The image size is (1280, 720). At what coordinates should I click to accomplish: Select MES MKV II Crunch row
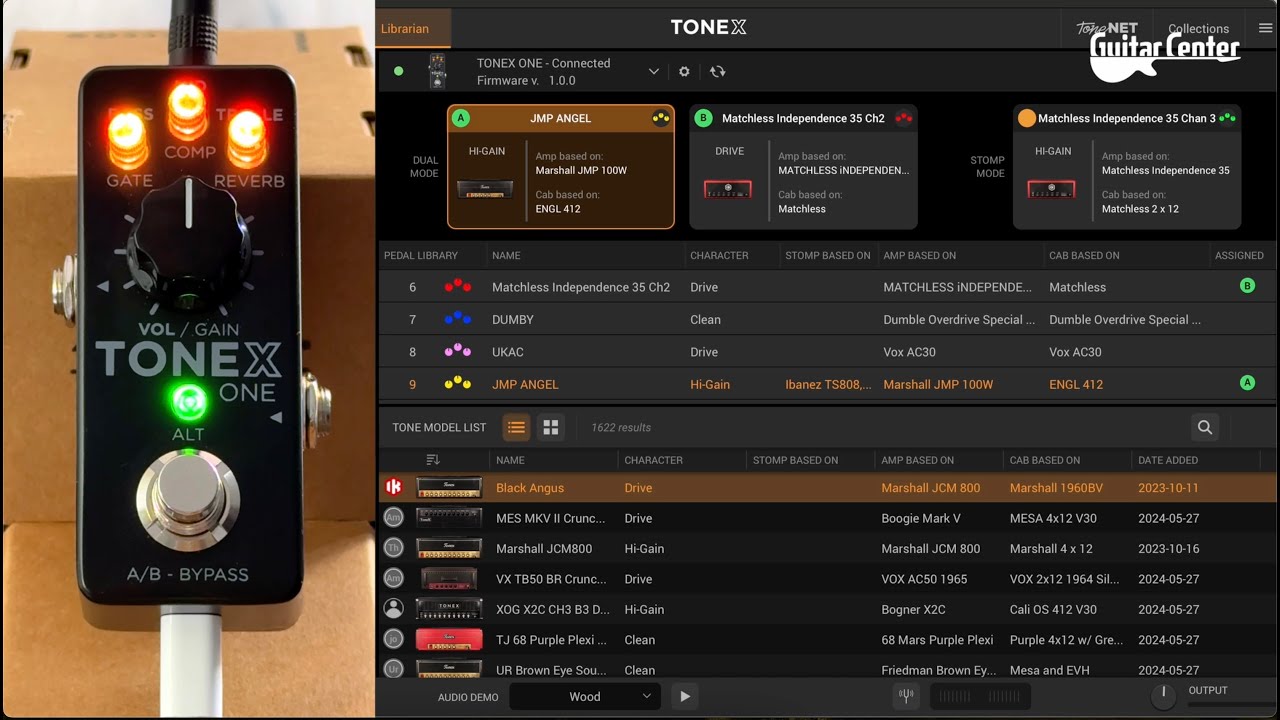827,518
